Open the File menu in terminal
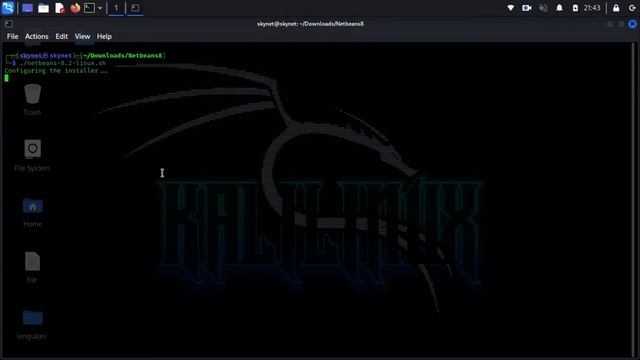Image resolution: width=640 pixels, height=360 pixels. (12, 36)
